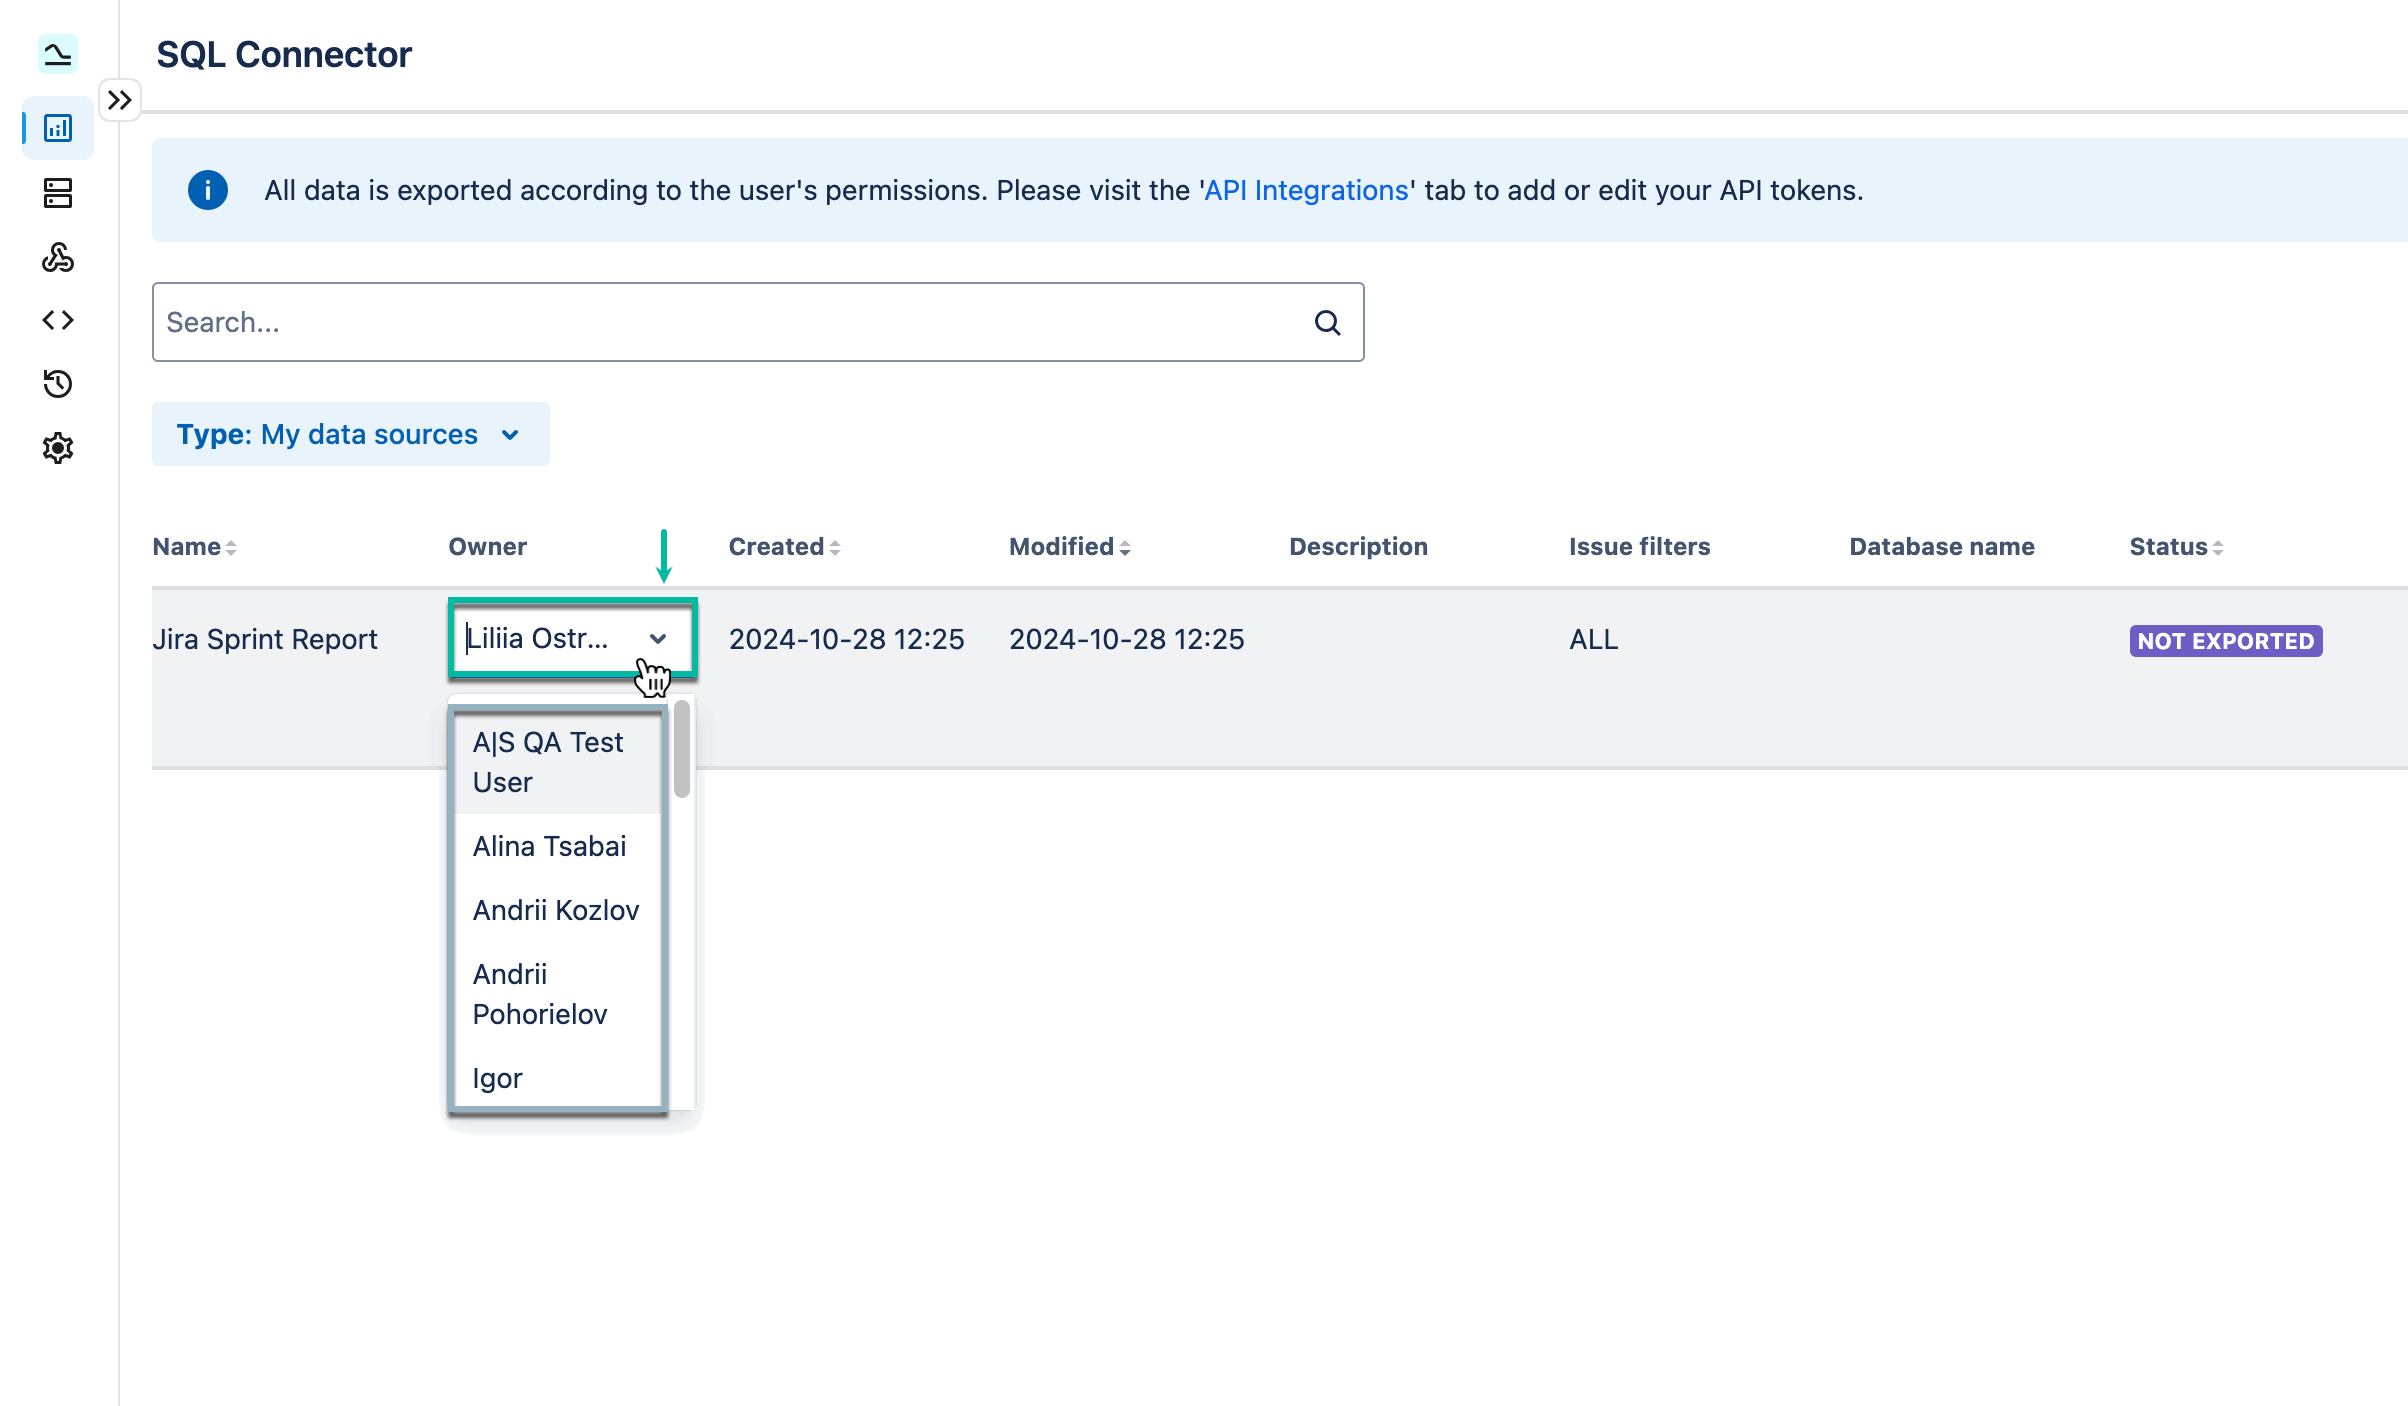Sort the table by the Name column
2408x1406 pixels.
(x=193, y=546)
